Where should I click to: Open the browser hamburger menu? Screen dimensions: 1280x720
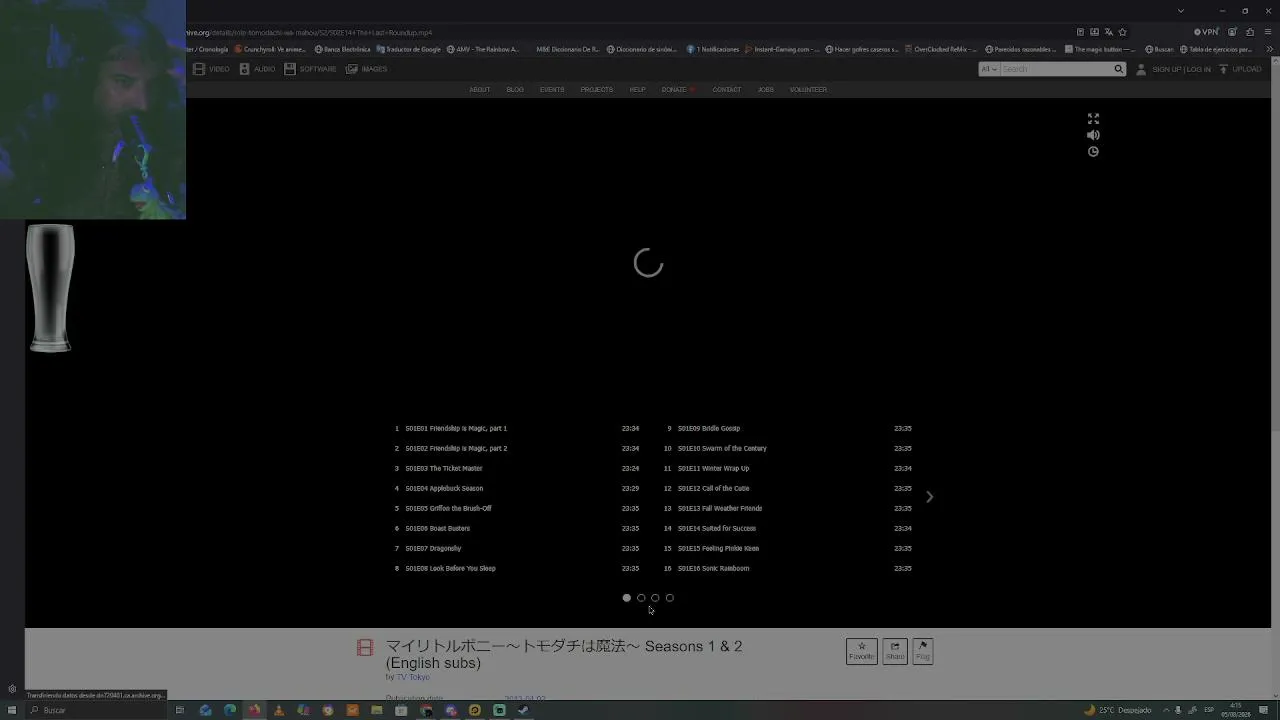pos(1268,32)
